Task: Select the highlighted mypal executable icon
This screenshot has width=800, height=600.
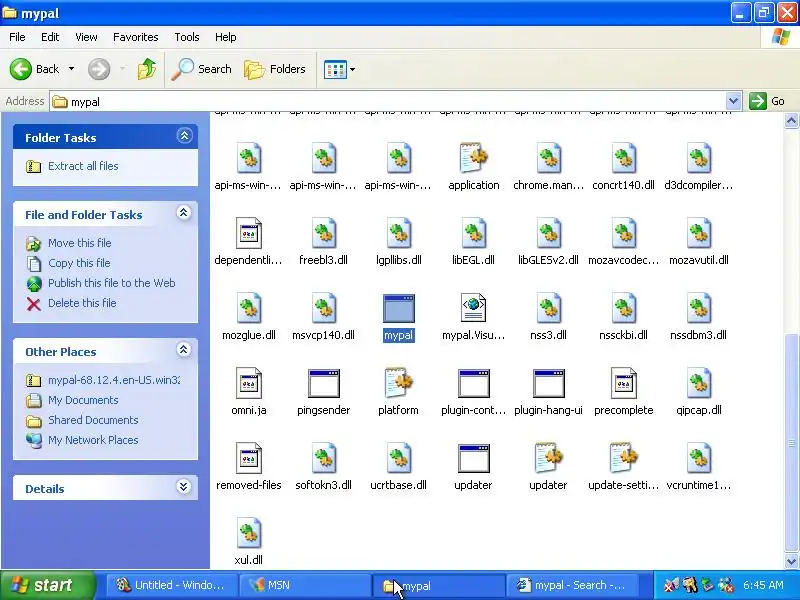Action: (398, 308)
